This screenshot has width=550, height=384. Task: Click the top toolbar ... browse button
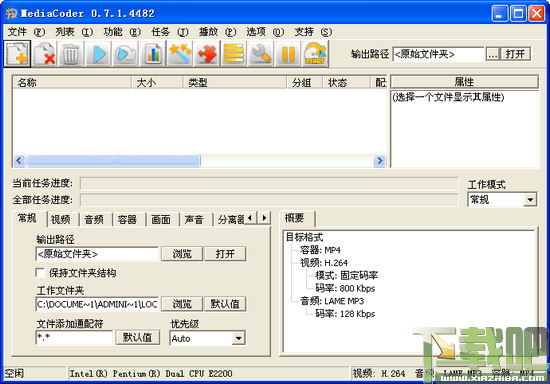click(492, 54)
